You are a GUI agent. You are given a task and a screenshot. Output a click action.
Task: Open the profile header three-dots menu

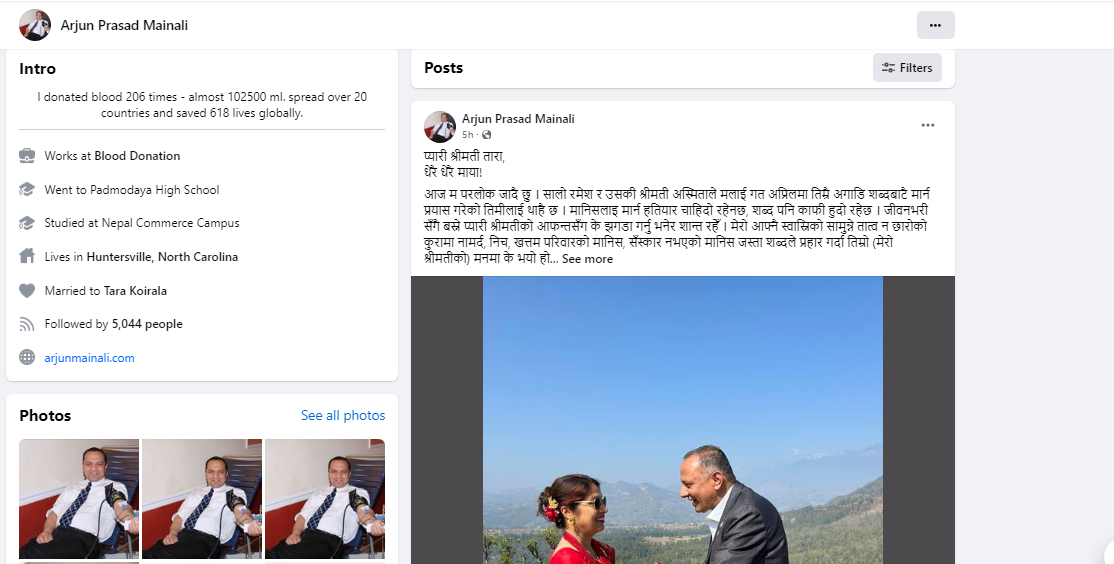(935, 26)
